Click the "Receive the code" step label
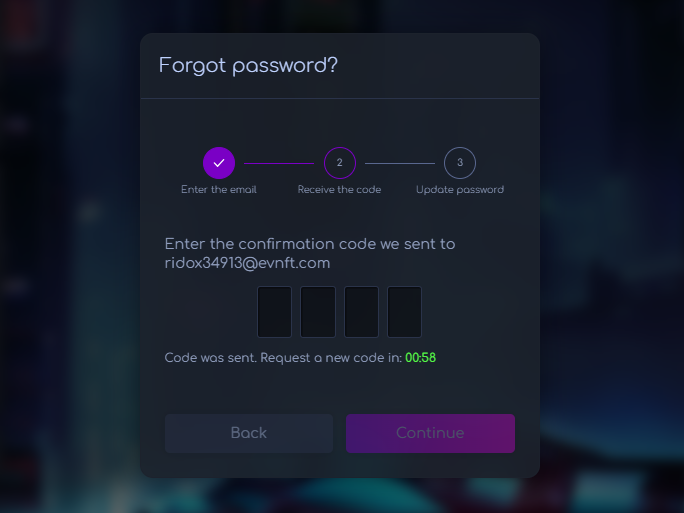The image size is (684, 513). [339, 190]
